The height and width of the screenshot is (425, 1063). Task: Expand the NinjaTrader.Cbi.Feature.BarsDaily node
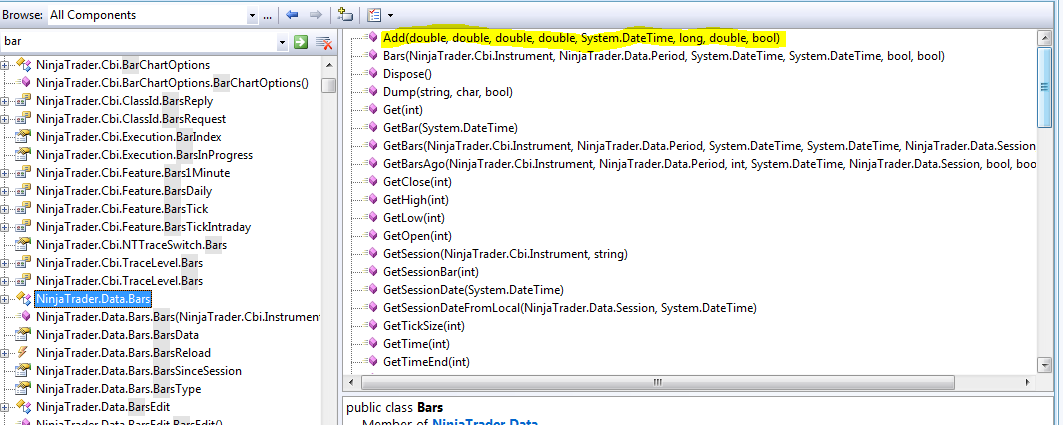(x=5, y=191)
